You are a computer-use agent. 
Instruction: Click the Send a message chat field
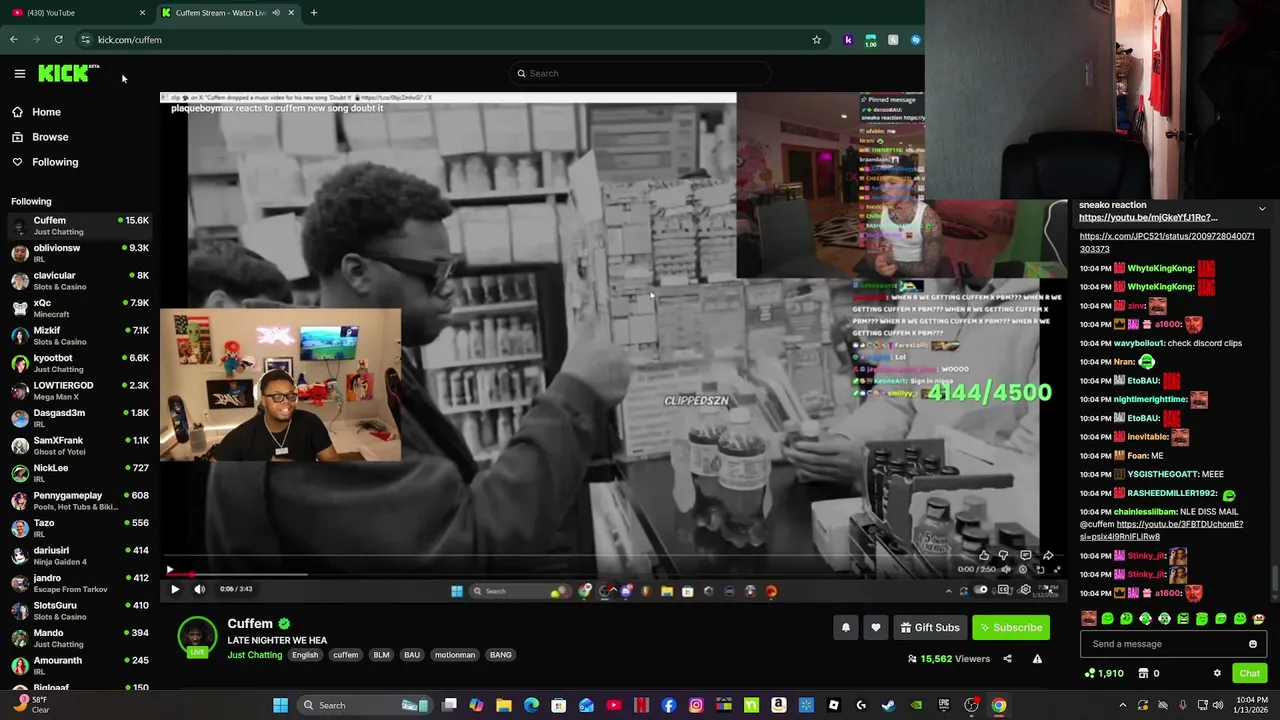click(1173, 644)
